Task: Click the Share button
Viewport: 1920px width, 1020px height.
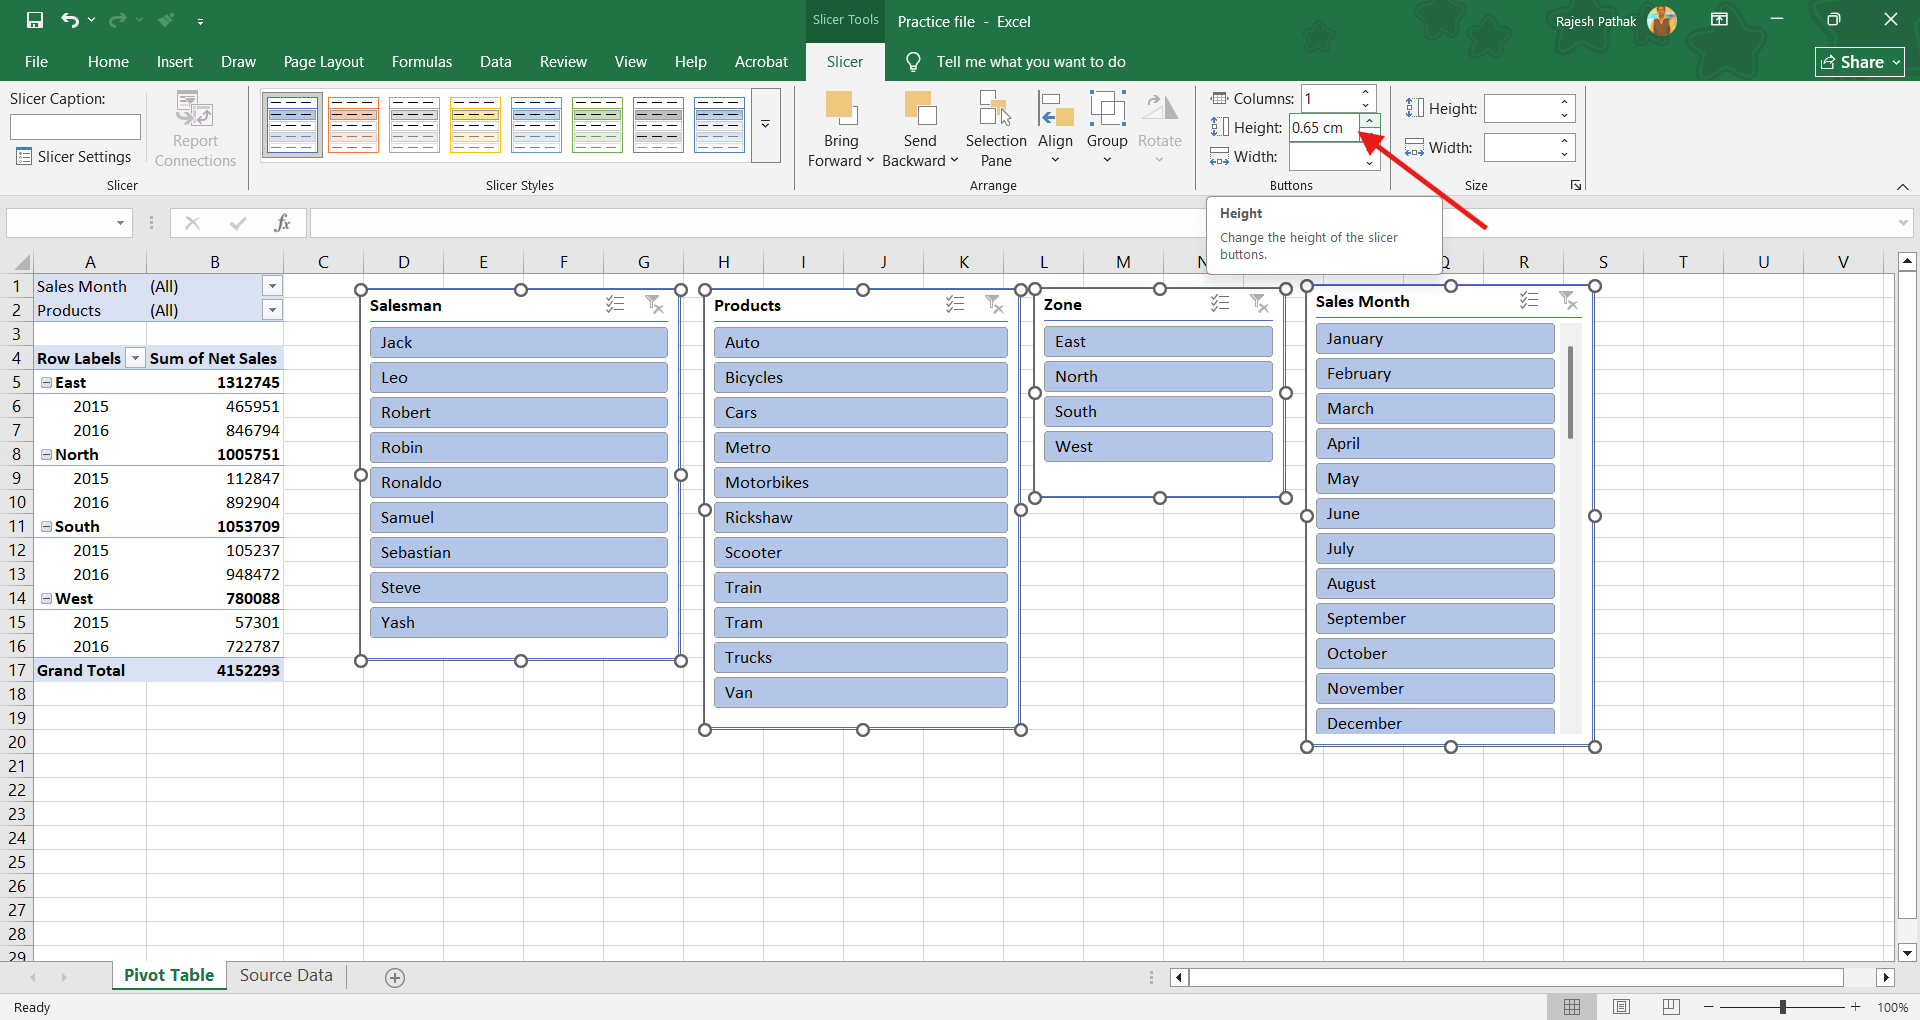Action: (1859, 62)
